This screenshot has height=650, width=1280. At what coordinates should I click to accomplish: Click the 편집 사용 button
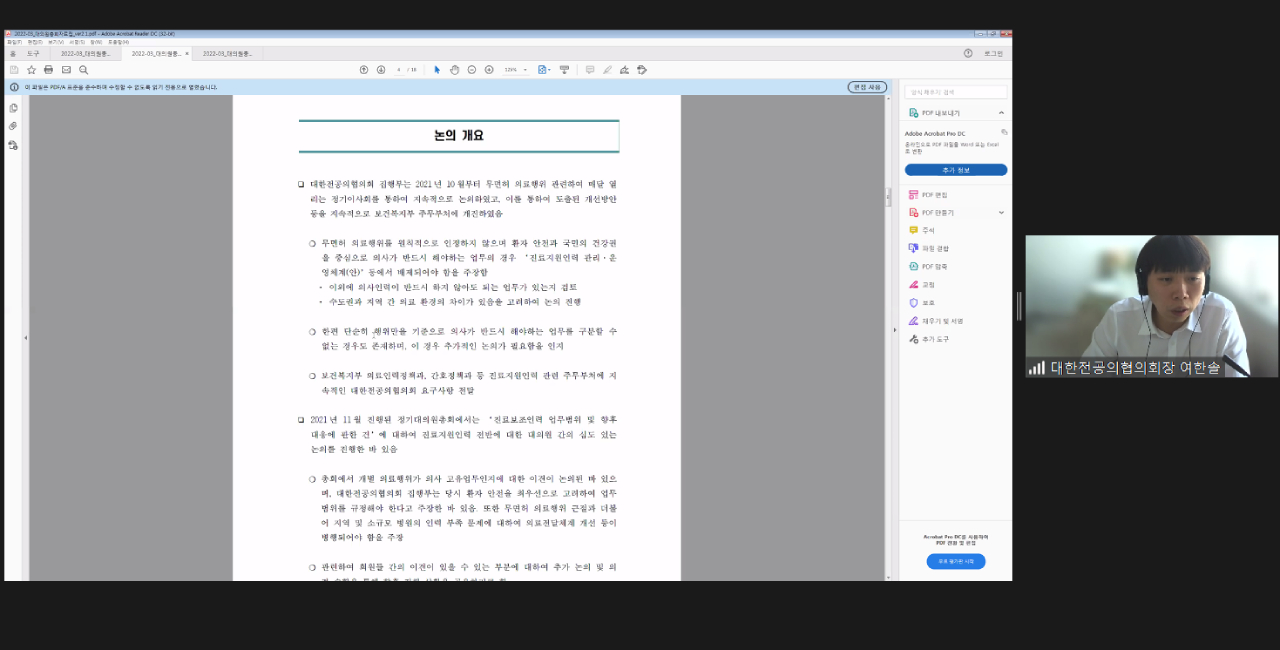[865, 87]
